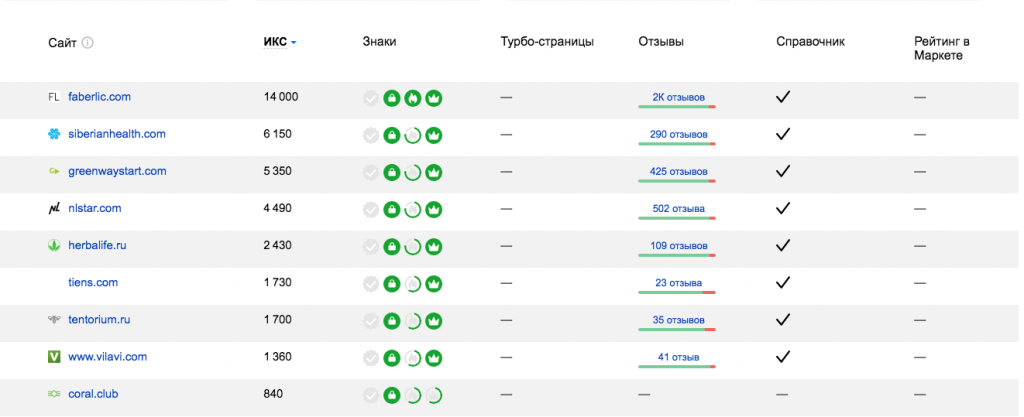The width and height of the screenshot is (1024, 417).
Task: Click the flame badge for faberlic.com
Action: tap(413, 99)
